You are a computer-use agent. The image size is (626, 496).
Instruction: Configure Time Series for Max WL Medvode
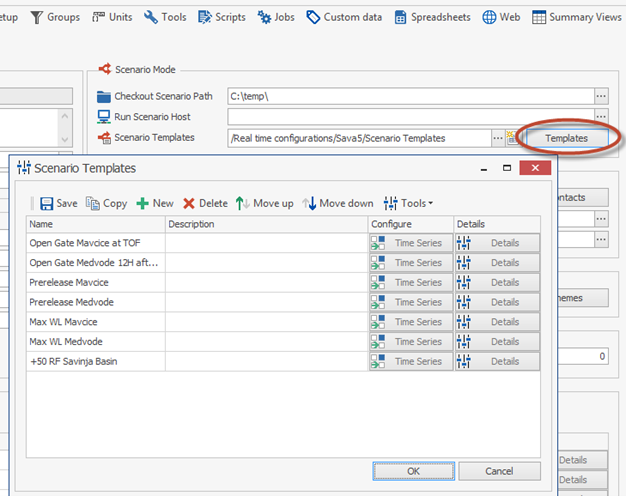click(x=411, y=342)
